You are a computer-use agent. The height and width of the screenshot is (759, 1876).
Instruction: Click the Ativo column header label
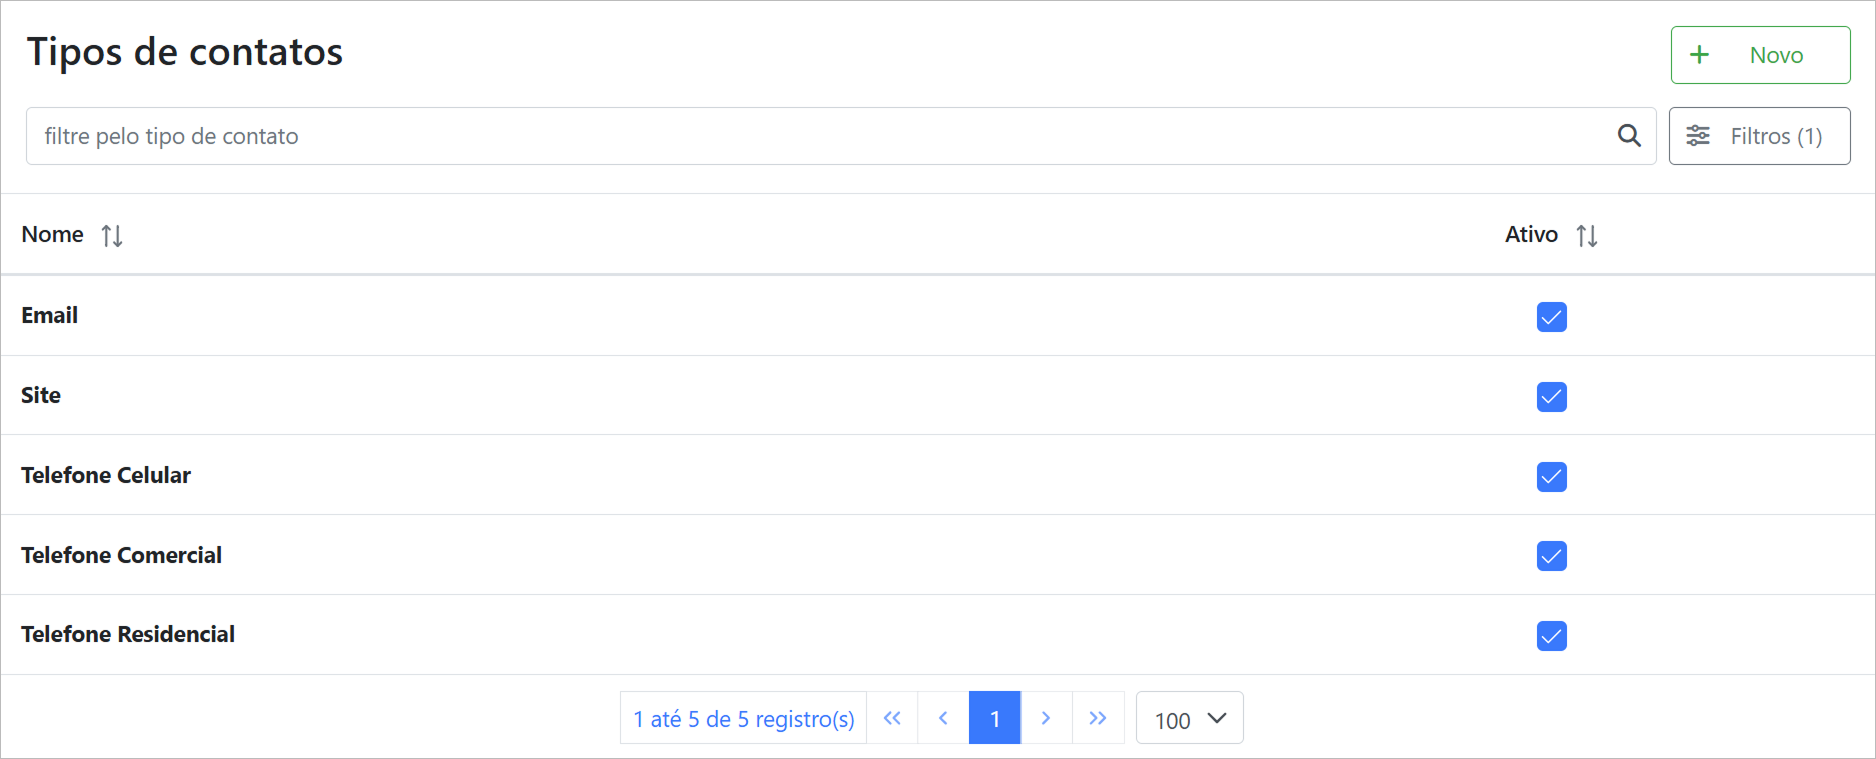[x=1531, y=234]
